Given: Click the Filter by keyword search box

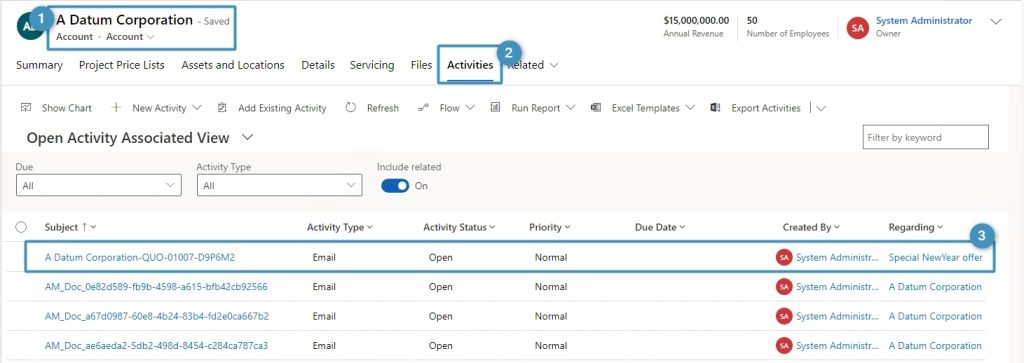Looking at the screenshot, I should click(x=925, y=137).
